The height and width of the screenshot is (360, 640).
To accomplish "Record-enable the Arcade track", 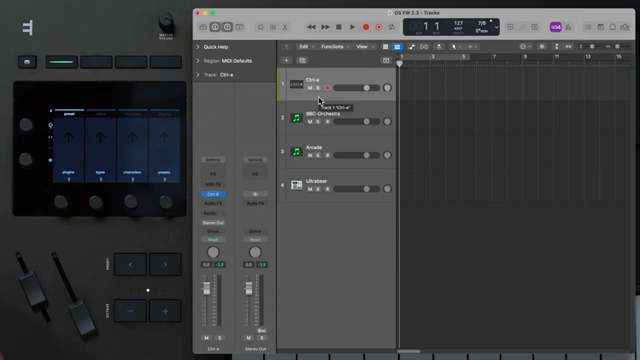I will pos(327,155).
